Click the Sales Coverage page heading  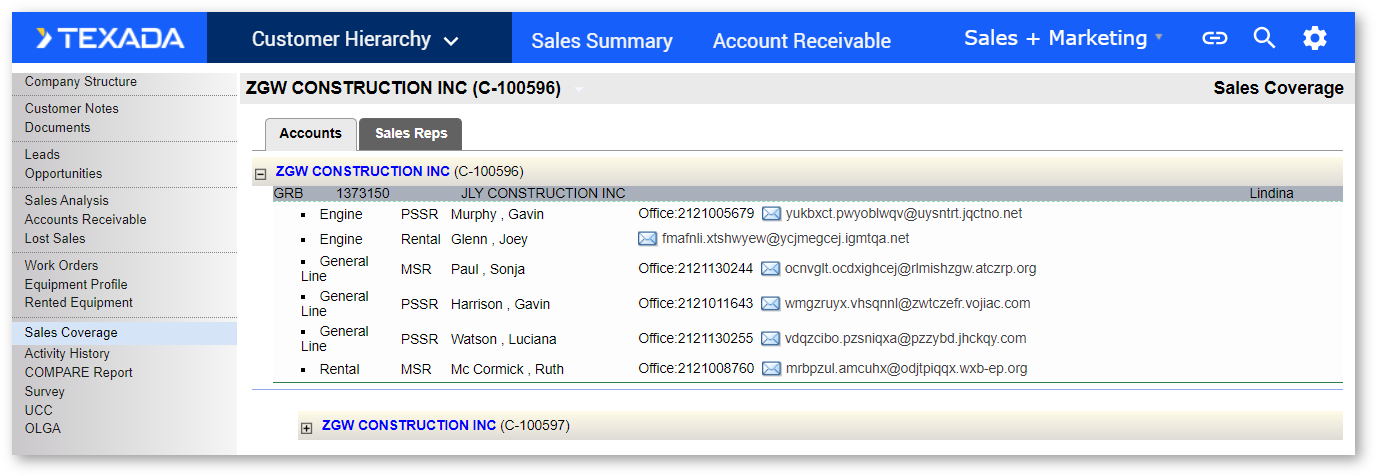1278,88
